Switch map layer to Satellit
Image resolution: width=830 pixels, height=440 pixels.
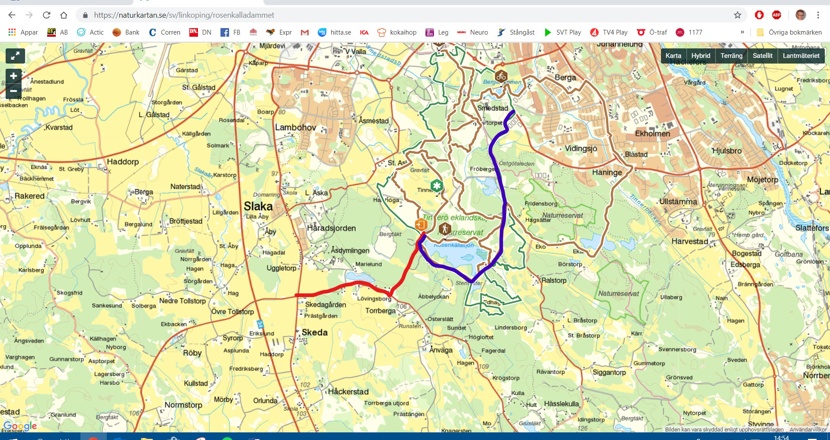click(x=762, y=56)
